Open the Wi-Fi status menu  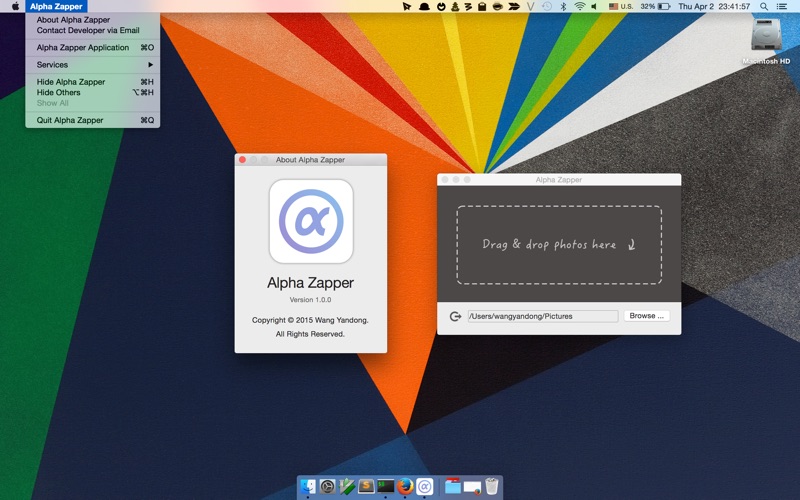580,6
